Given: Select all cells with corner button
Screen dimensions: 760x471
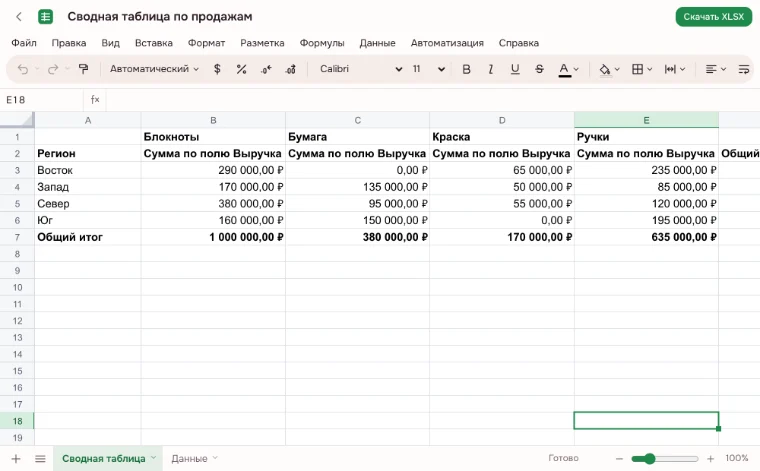Looking at the screenshot, I should tap(17, 120).
